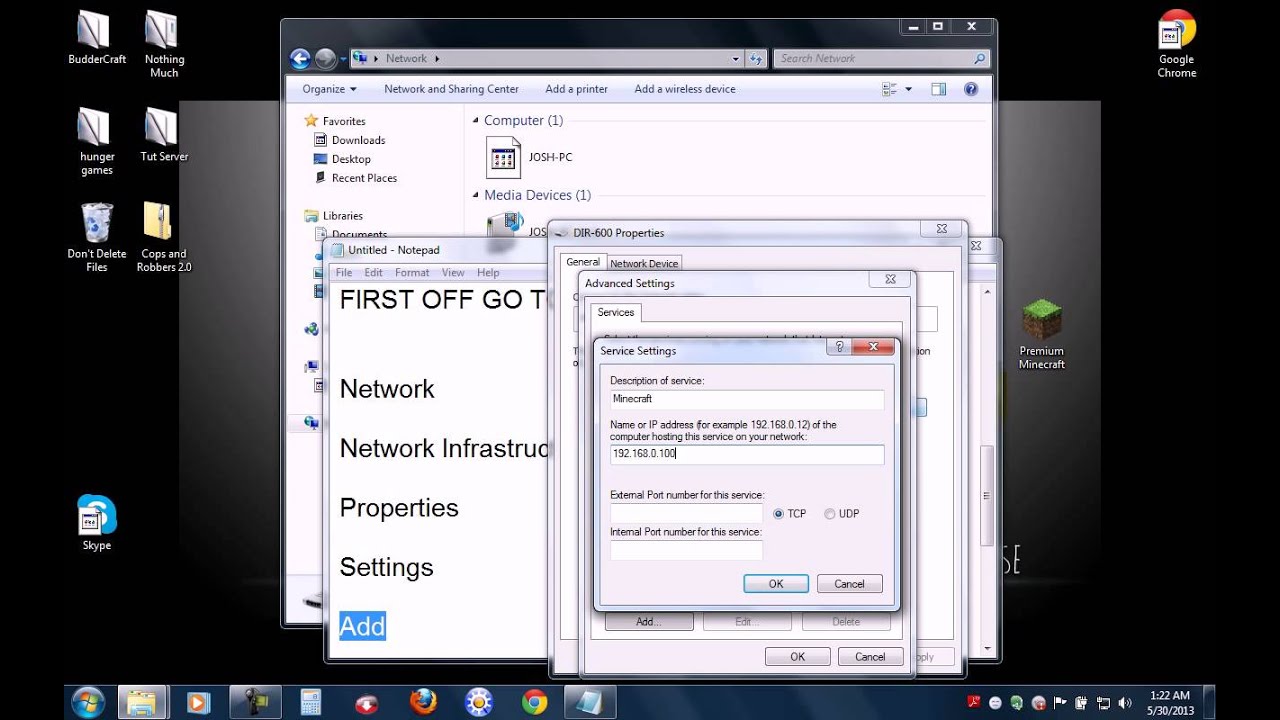Image resolution: width=1280 pixels, height=720 pixels.
Task: Open Notepad Format menu
Action: [x=412, y=272]
